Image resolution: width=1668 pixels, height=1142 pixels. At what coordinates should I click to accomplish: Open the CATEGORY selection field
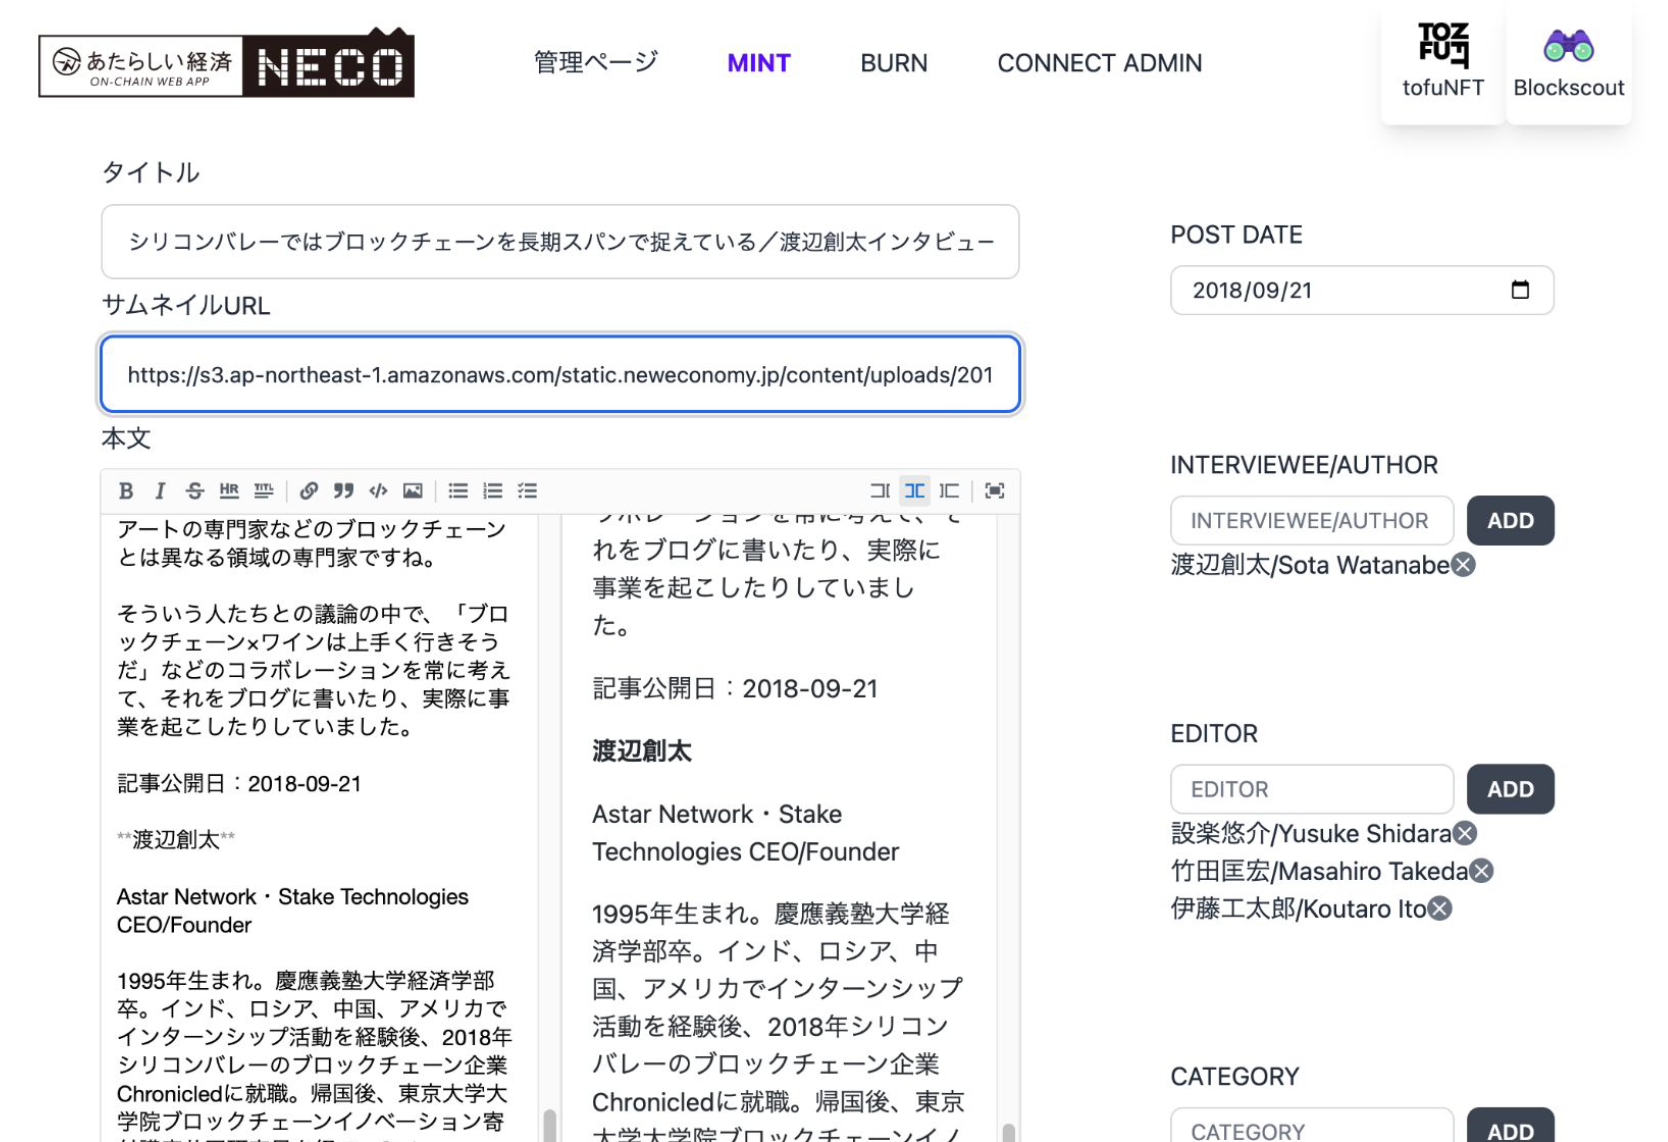[1311, 1128]
